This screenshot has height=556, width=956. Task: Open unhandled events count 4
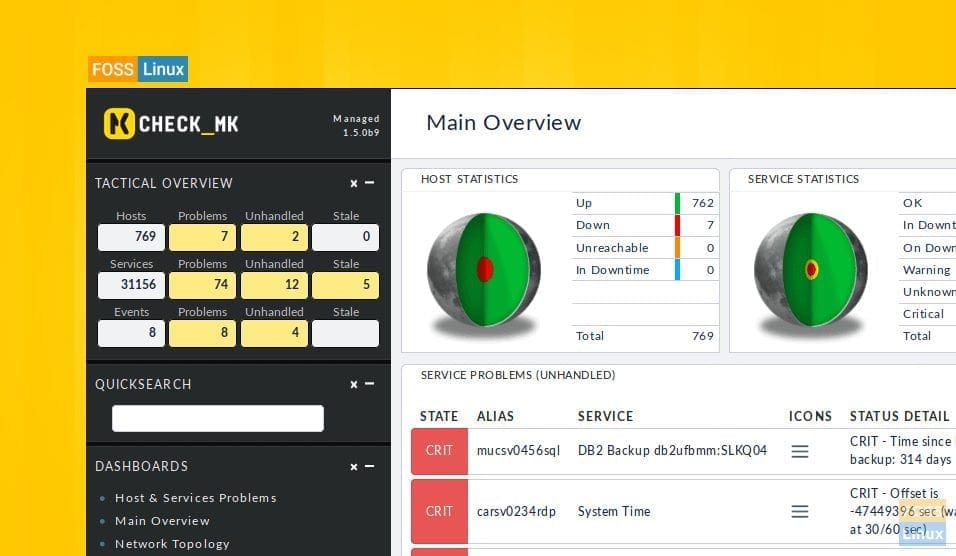274,333
